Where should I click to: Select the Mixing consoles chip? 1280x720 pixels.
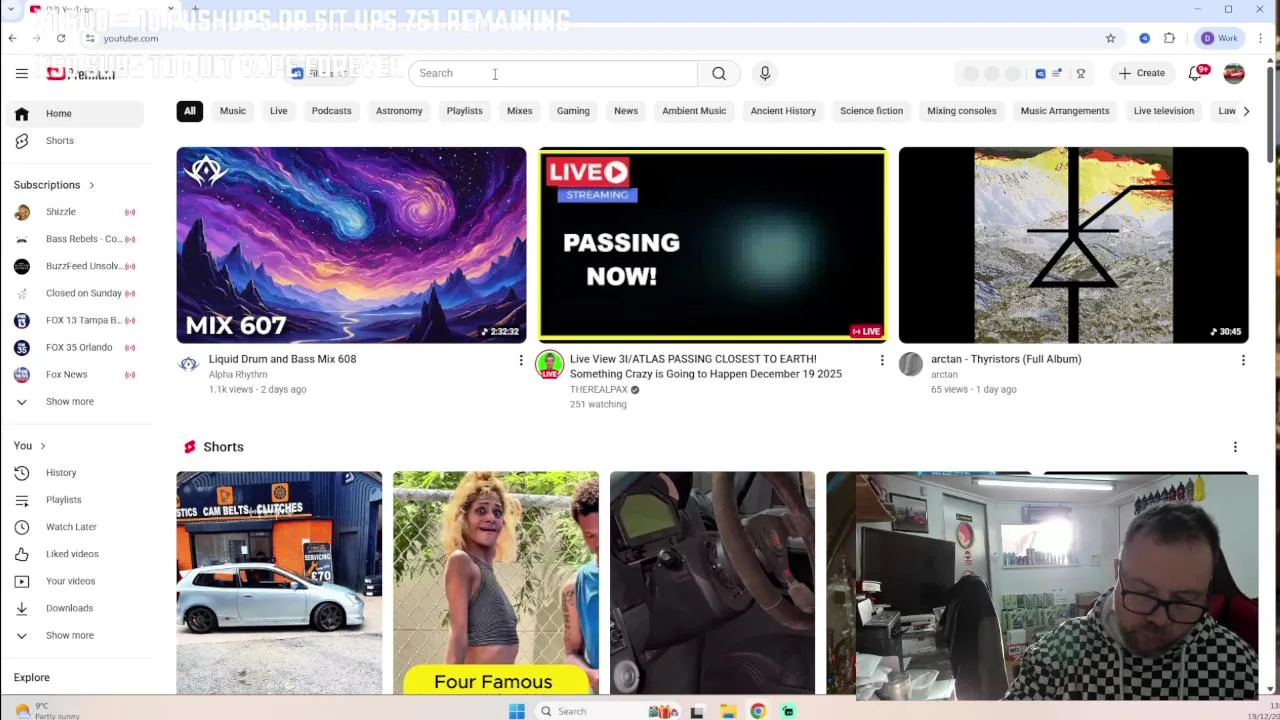coord(961,111)
